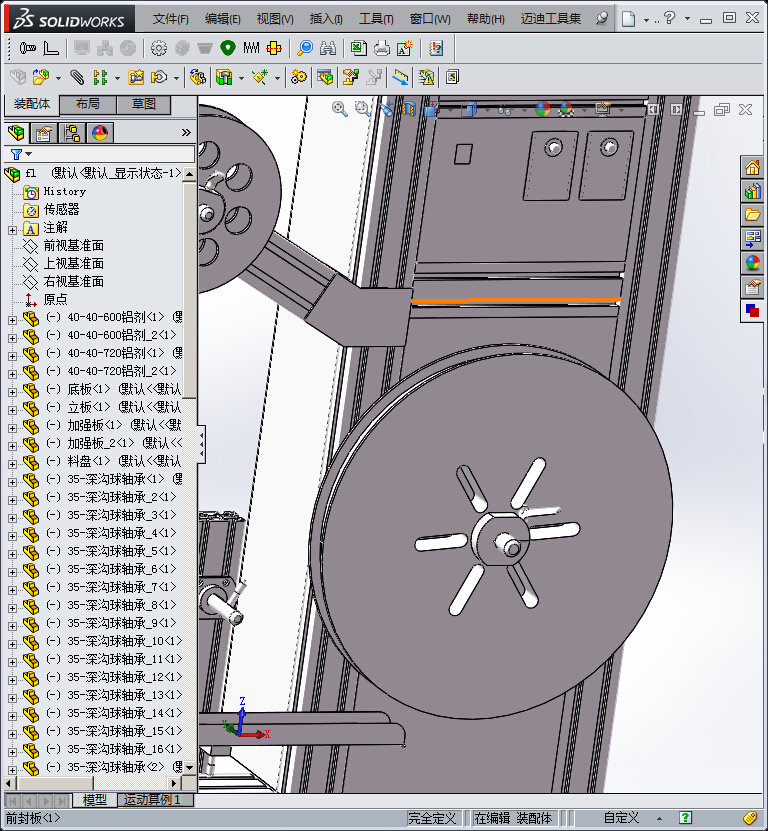Screen dimensions: 768x831
Task: Click the Options gear icon in toolbar
Action: (x=158, y=48)
